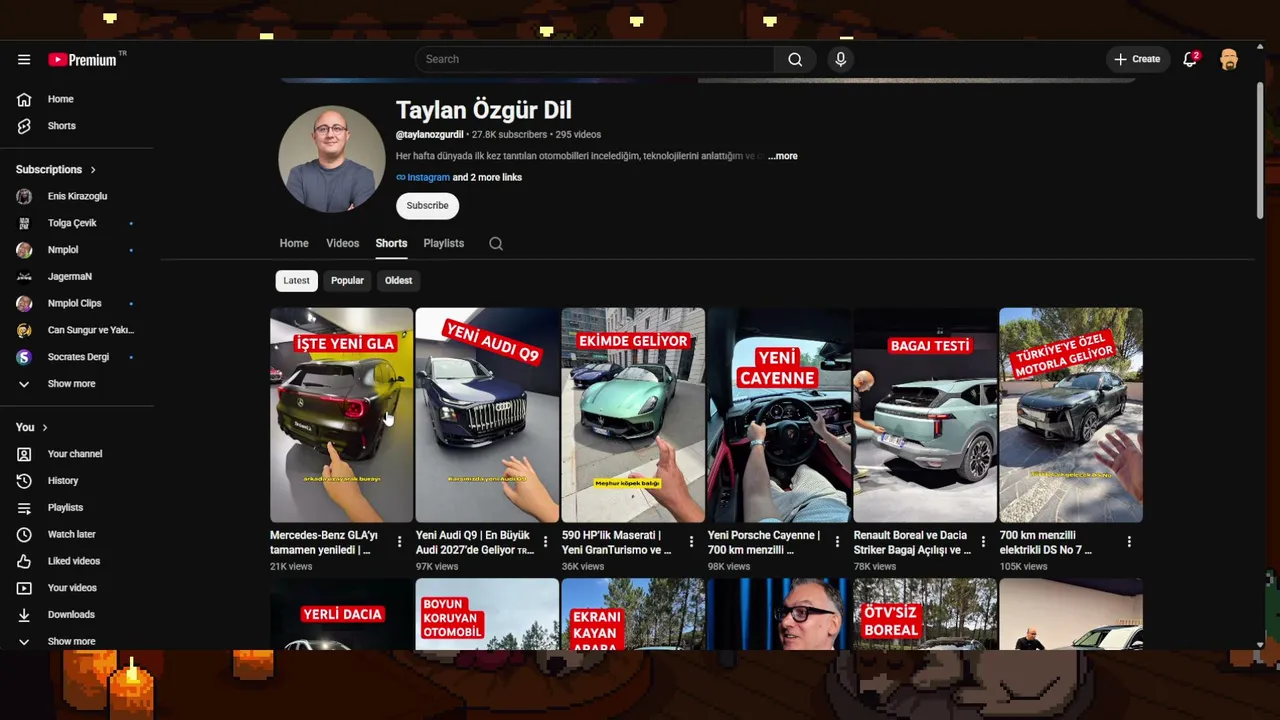
Task: Open options for Maserati GranTurismo short
Action: [691, 542]
